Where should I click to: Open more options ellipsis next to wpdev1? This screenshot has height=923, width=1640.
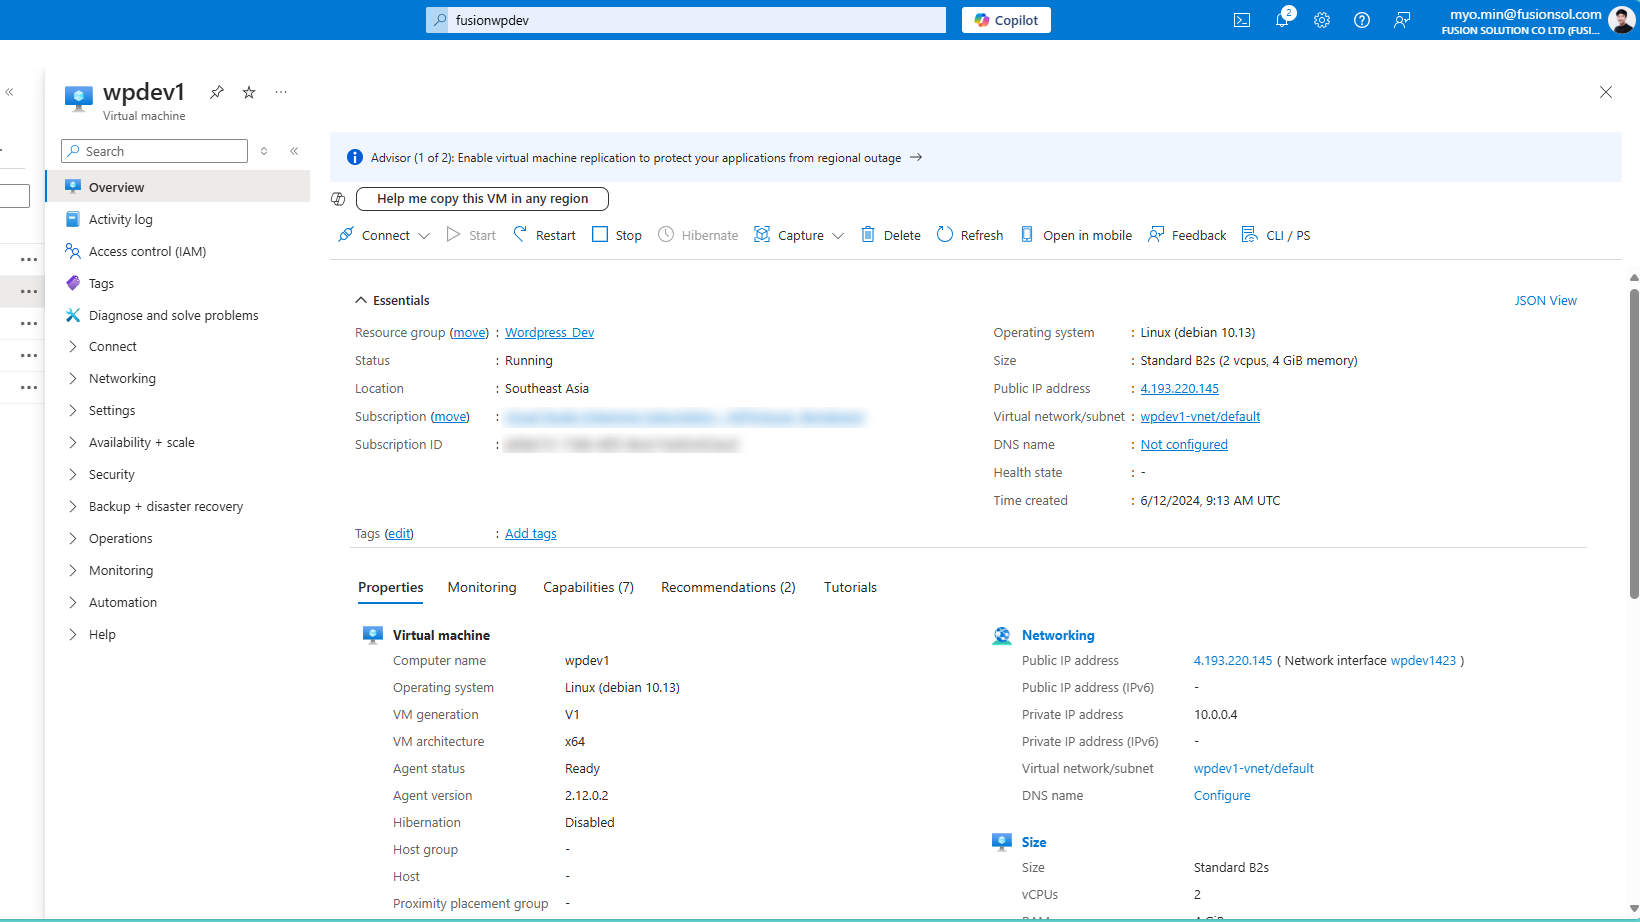click(x=281, y=92)
